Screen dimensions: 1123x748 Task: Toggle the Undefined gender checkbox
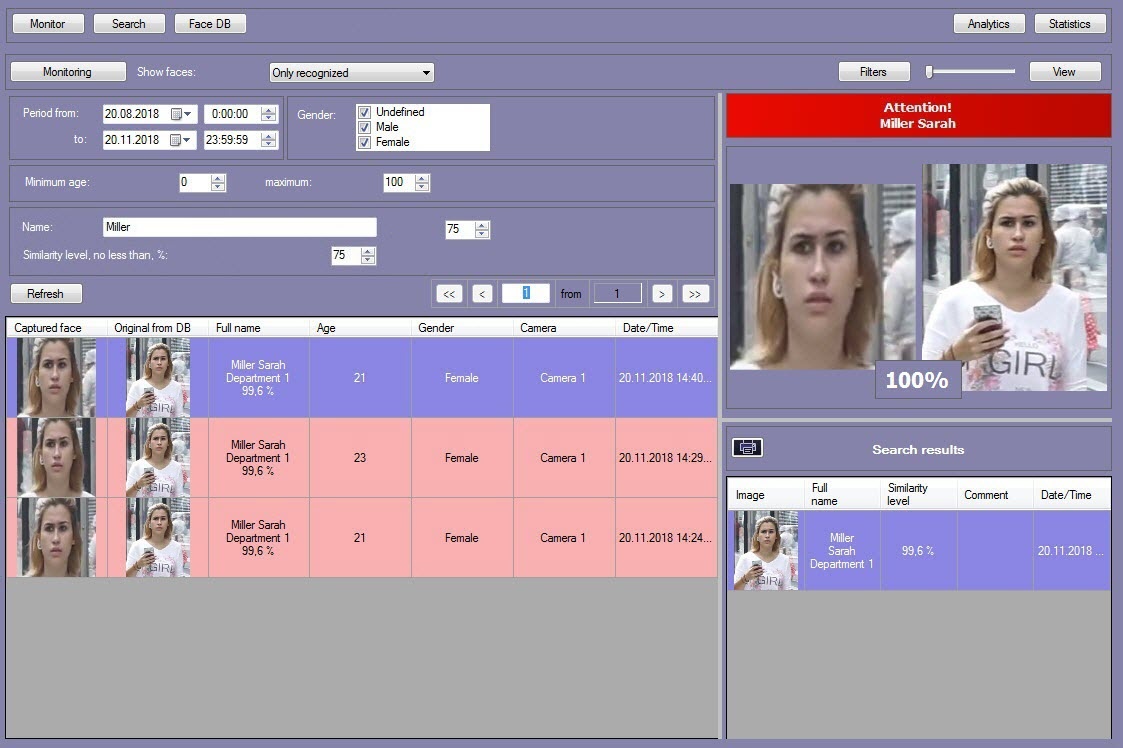pyautogui.click(x=365, y=112)
